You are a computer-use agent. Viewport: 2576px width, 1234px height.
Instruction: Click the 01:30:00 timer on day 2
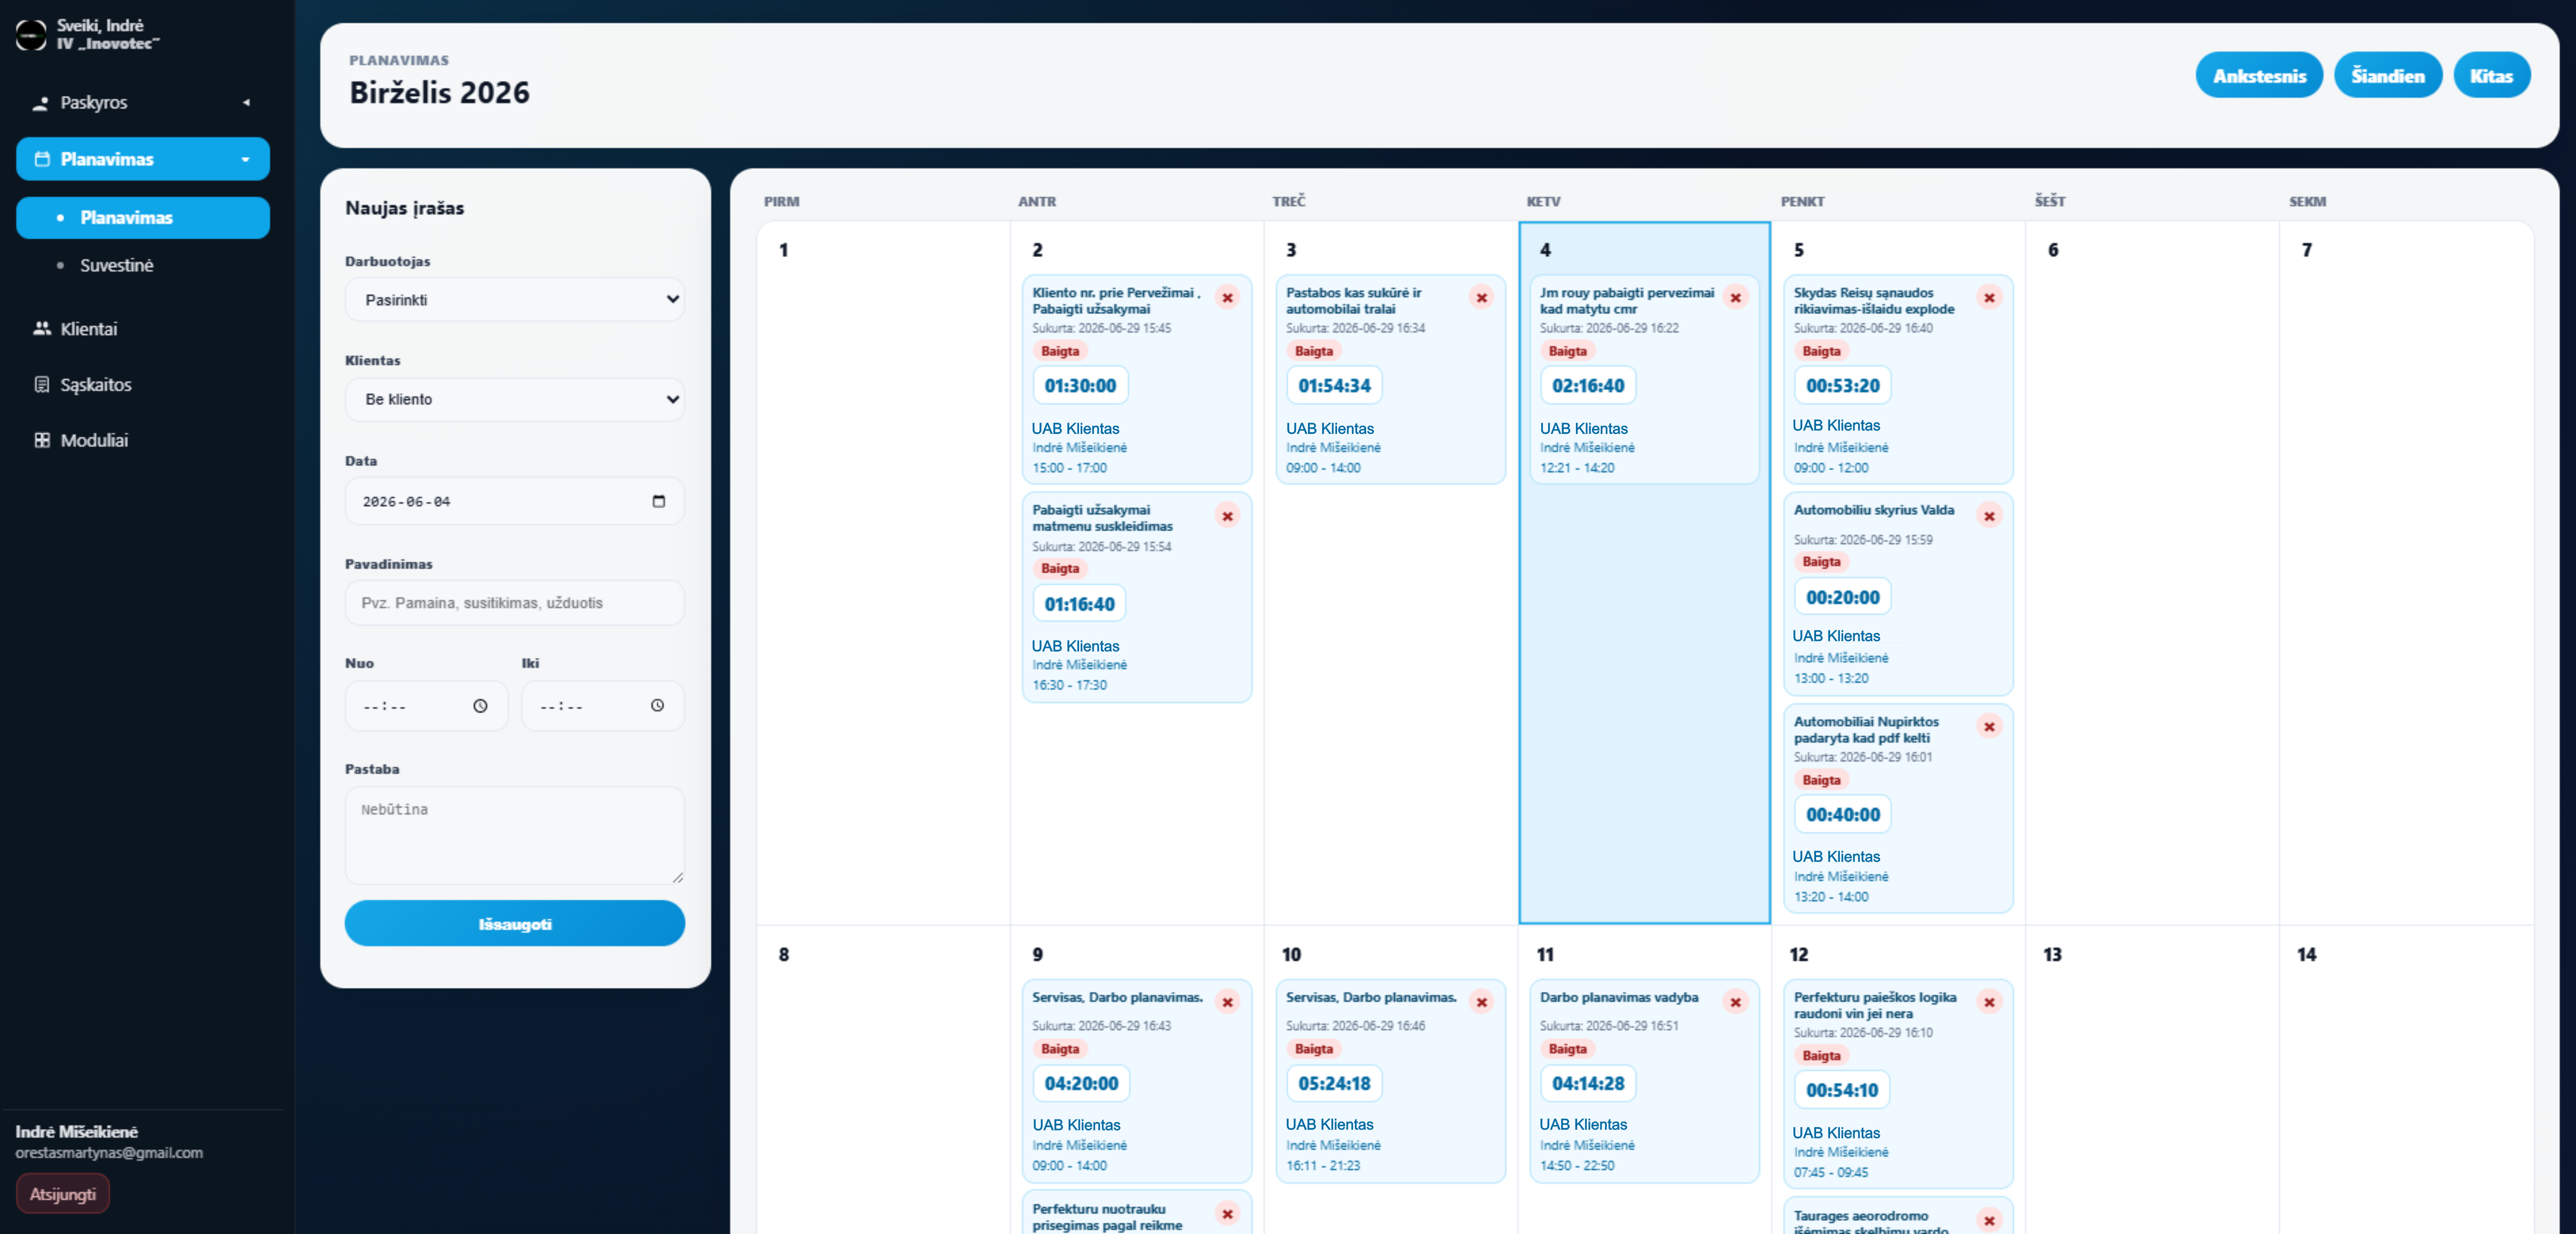click(x=1080, y=386)
